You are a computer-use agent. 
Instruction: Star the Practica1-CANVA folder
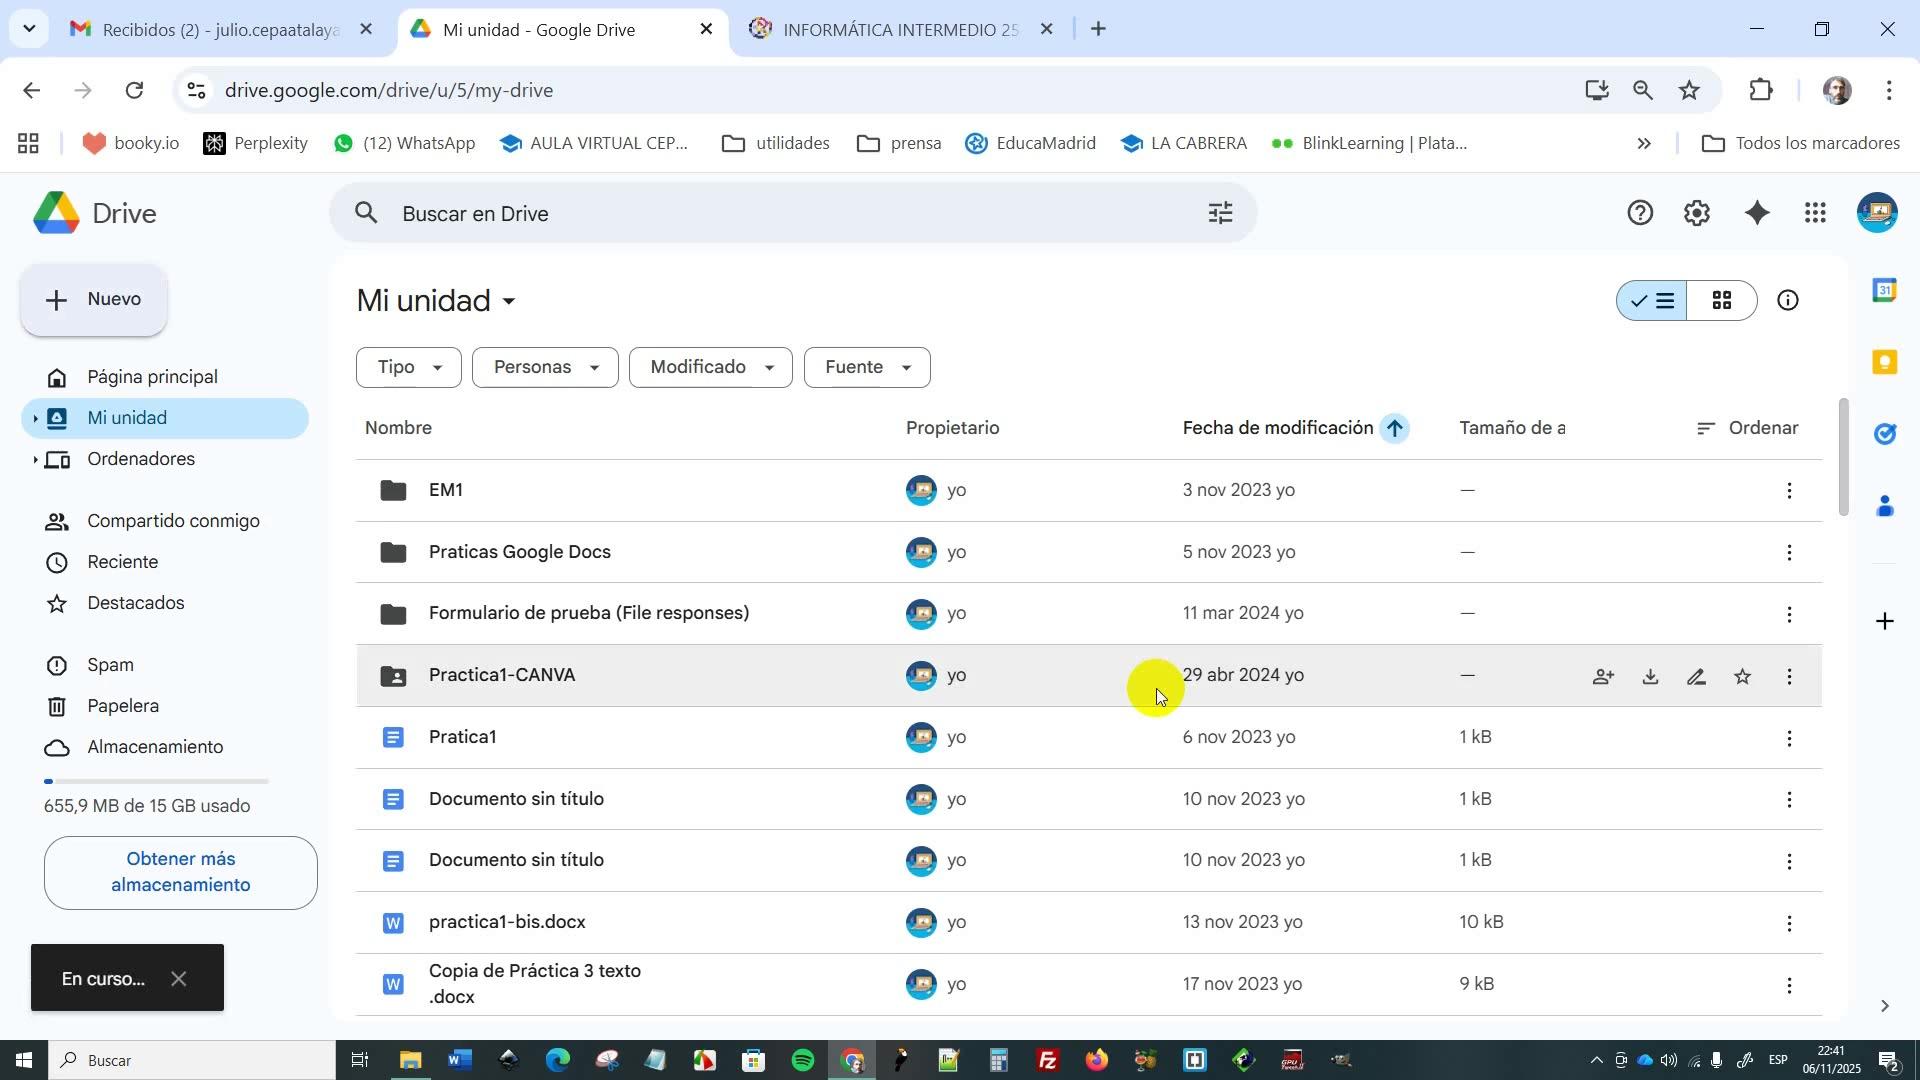point(1743,677)
